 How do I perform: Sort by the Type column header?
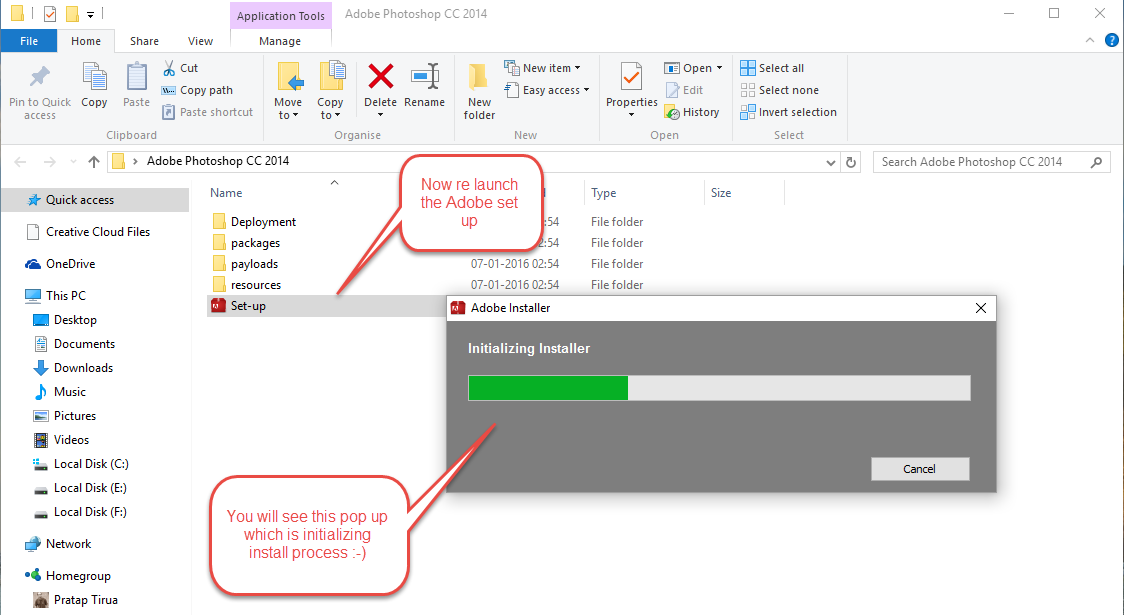pos(604,193)
